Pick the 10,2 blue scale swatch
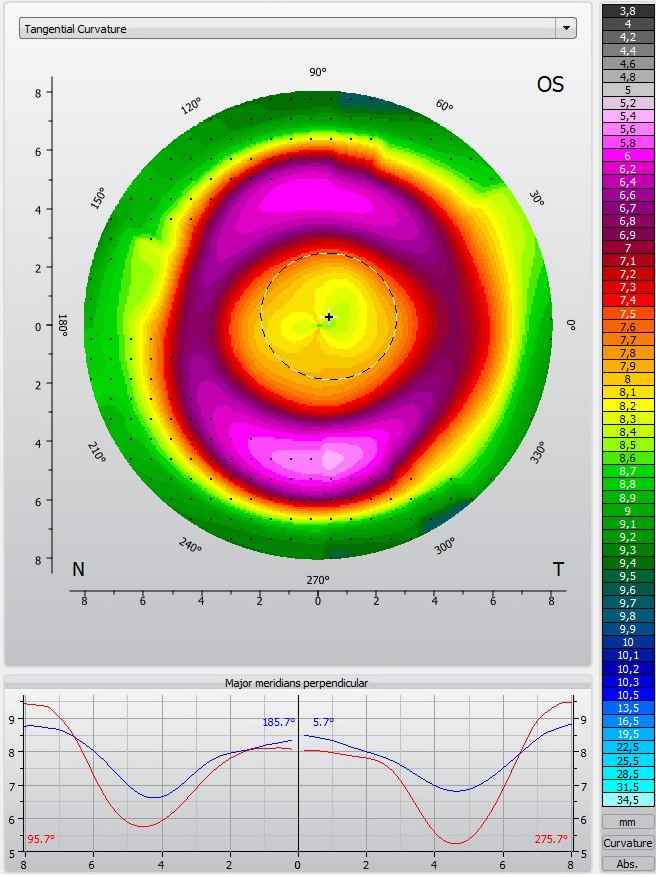Viewport: 656px width, 877px height. click(x=627, y=668)
